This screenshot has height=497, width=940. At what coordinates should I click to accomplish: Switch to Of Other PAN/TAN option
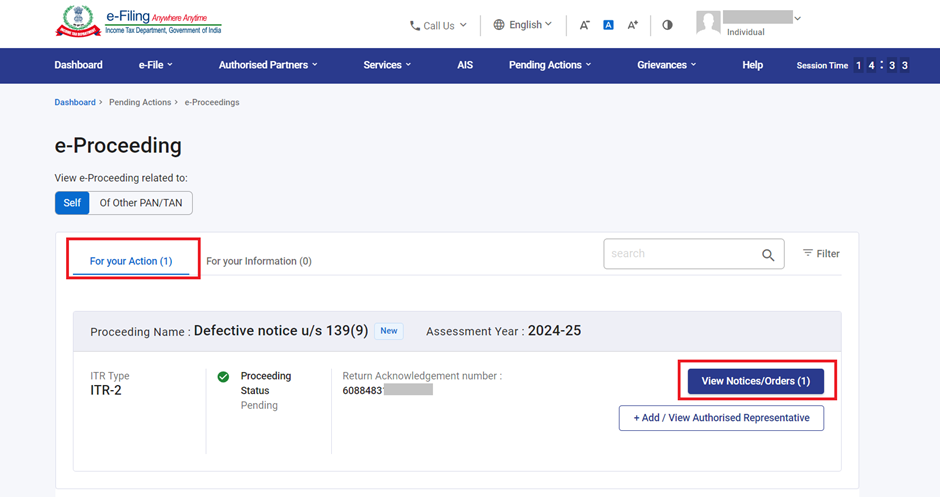point(141,203)
